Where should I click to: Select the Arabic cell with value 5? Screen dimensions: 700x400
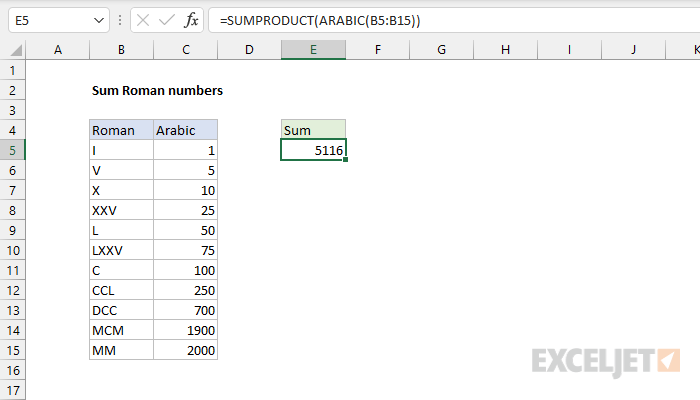coord(186,171)
